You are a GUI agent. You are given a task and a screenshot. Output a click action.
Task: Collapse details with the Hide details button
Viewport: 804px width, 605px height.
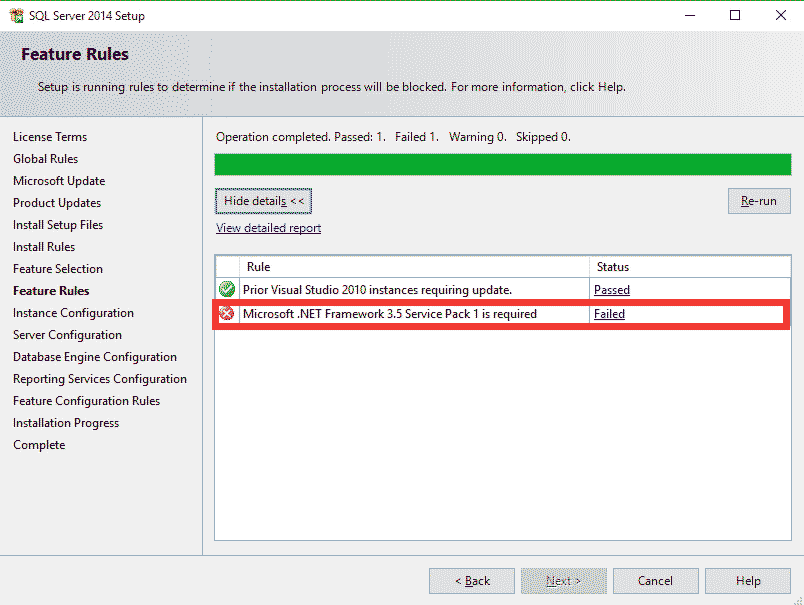point(263,200)
